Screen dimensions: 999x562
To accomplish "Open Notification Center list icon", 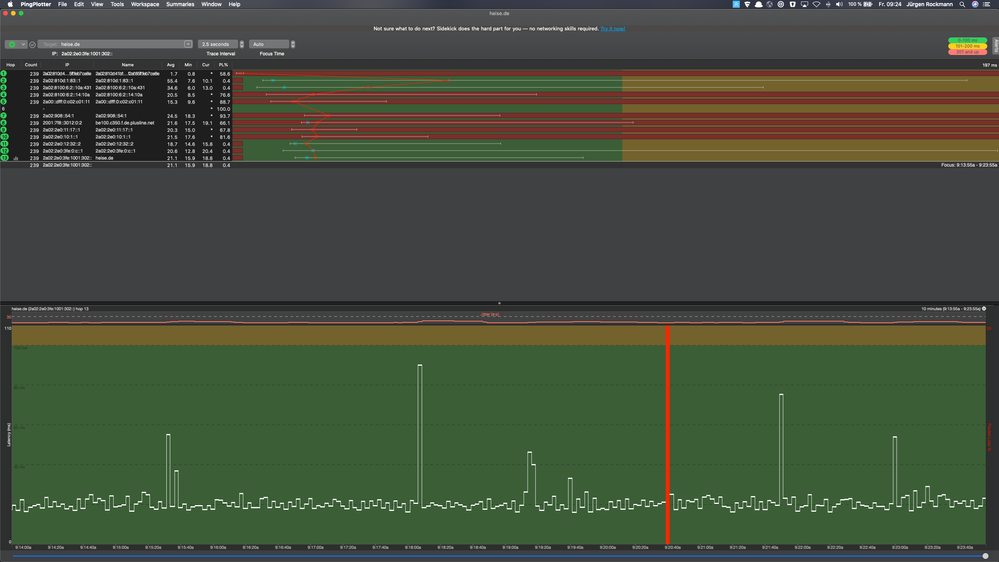I will point(987,4).
